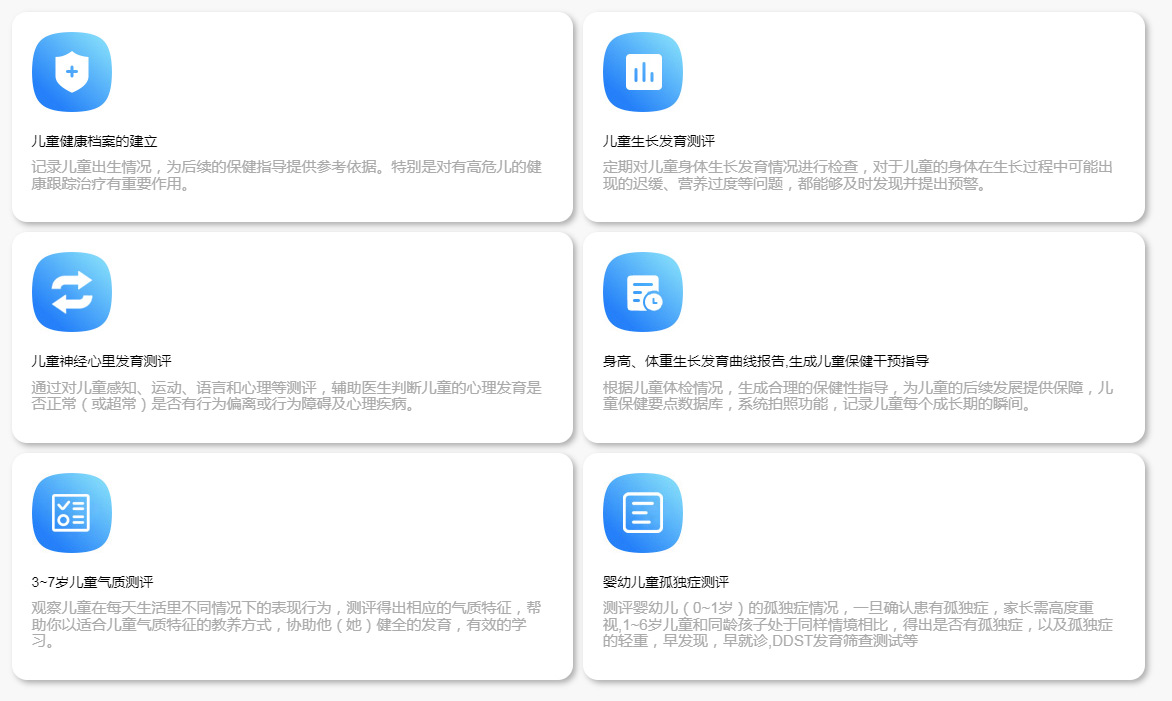The height and width of the screenshot is (701, 1172).
Task: Click the description starting with 观察儿童在每天生活里
Action: (286, 624)
